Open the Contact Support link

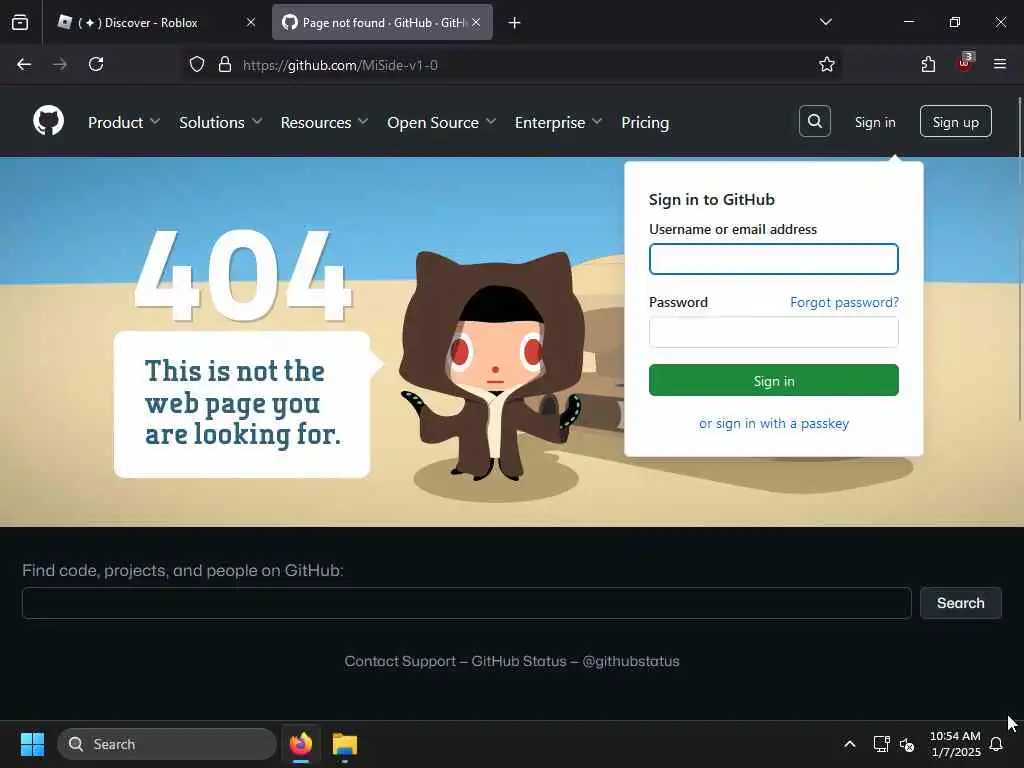[400, 661]
